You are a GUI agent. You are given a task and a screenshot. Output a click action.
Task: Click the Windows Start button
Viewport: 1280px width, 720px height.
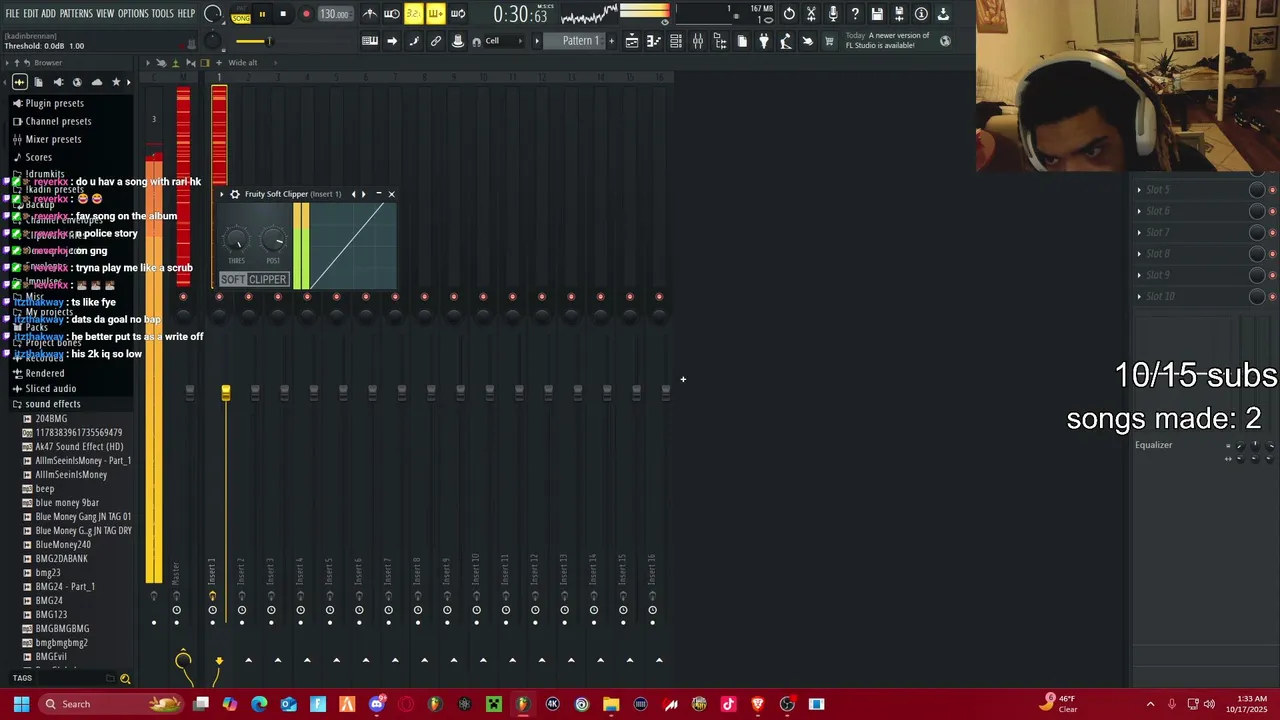click(x=21, y=704)
